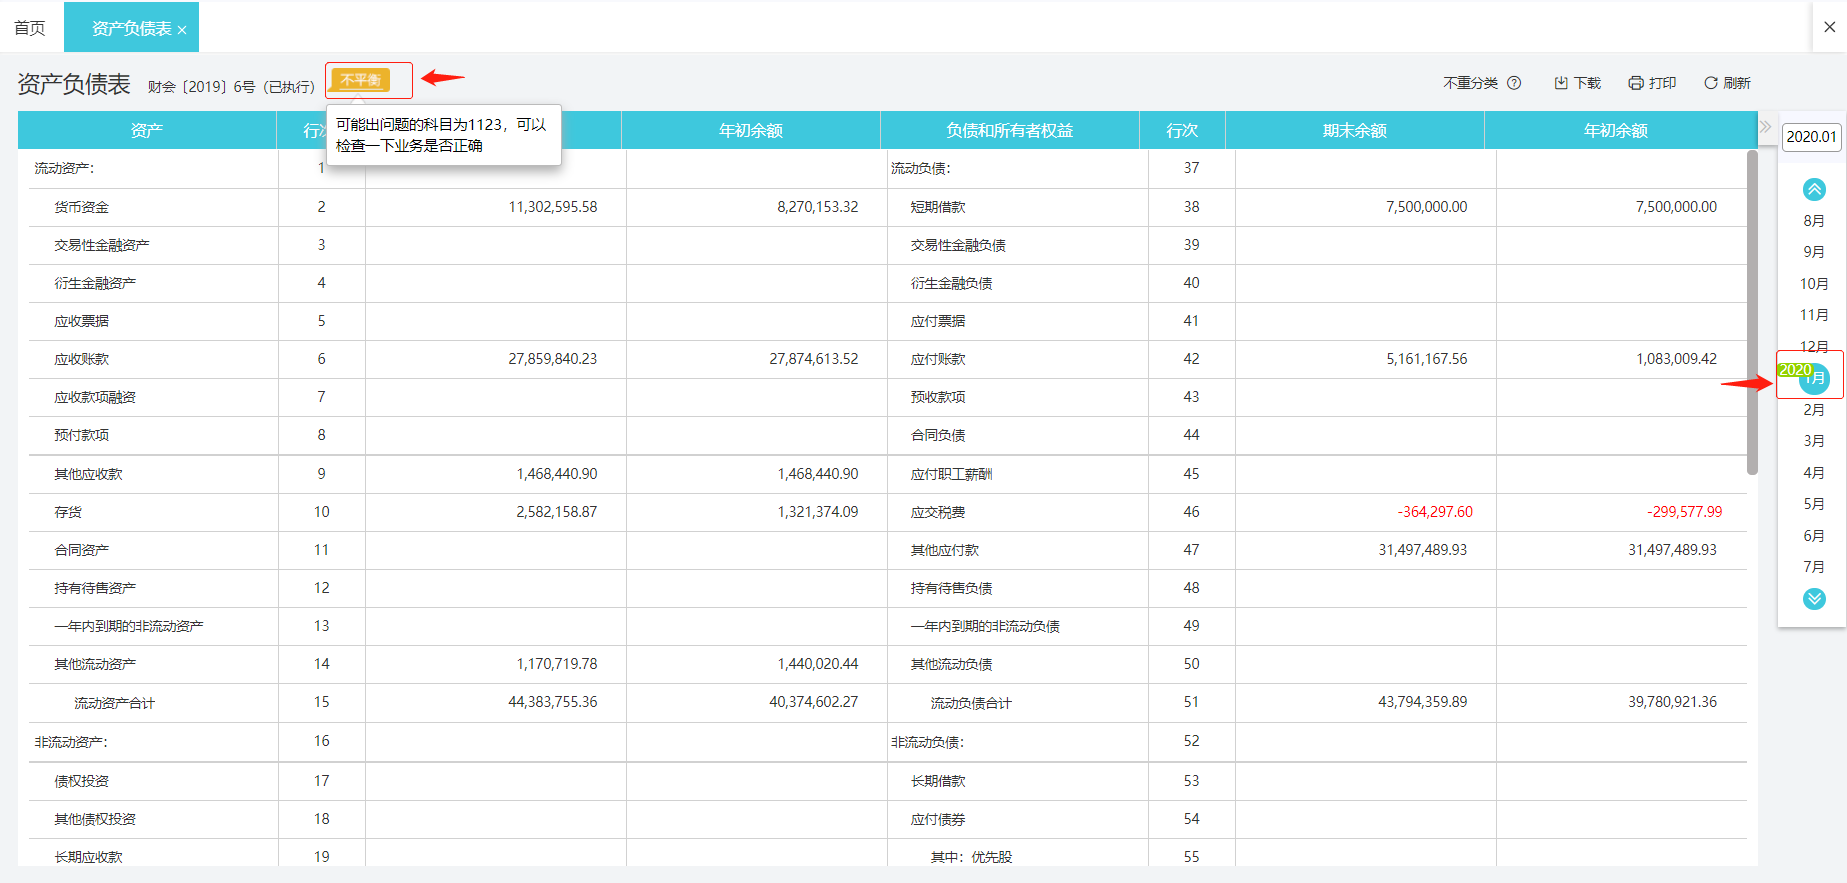Image resolution: width=1847 pixels, height=883 pixels.
Task: Click the 应收账款 row label
Action: point(82,359)
